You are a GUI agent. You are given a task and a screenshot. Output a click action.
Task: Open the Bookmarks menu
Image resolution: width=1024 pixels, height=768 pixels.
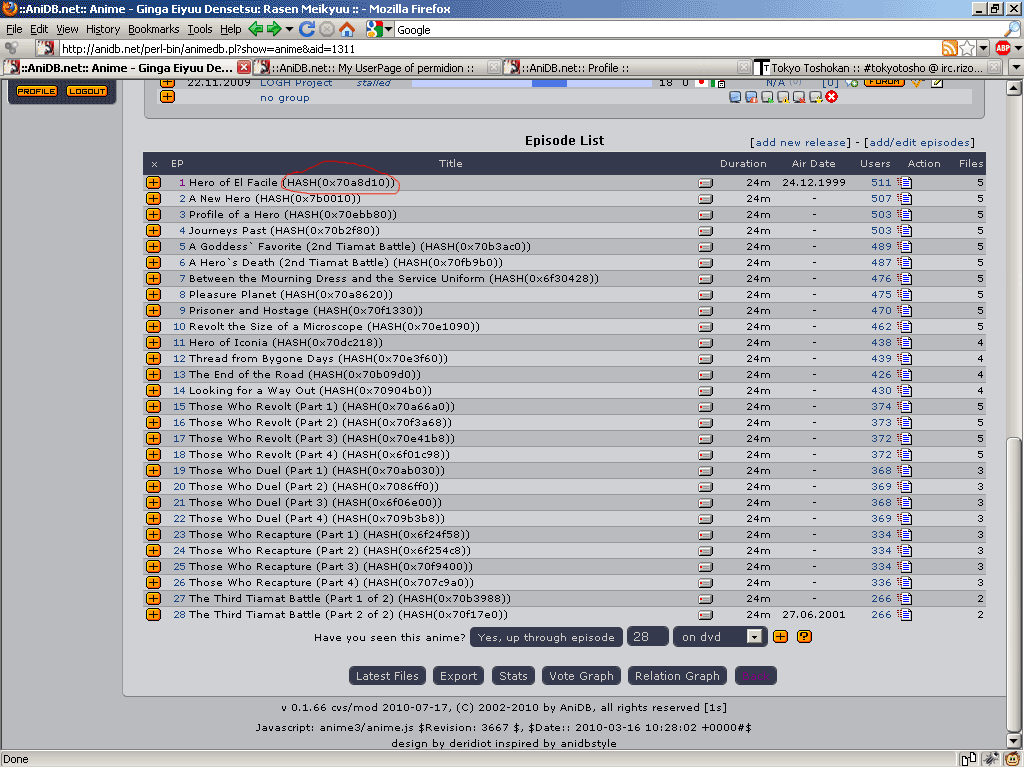(x=153, y=30)
